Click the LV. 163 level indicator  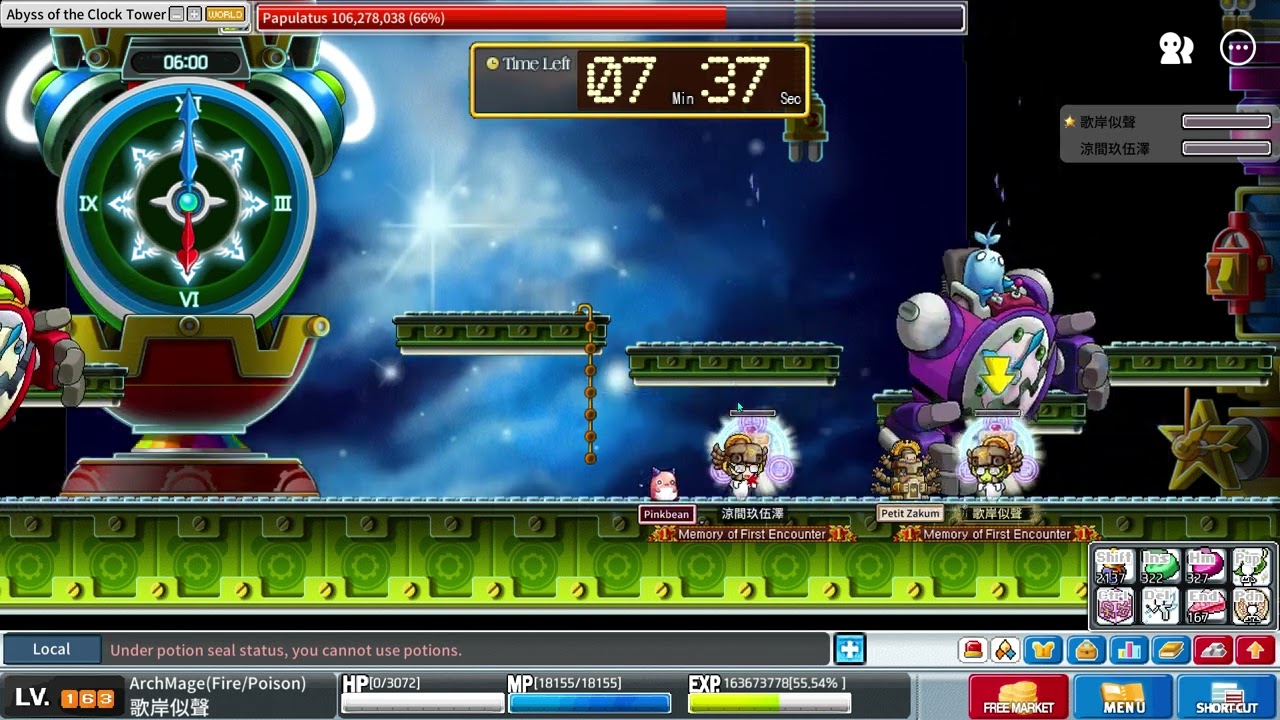tap(65, 698)
